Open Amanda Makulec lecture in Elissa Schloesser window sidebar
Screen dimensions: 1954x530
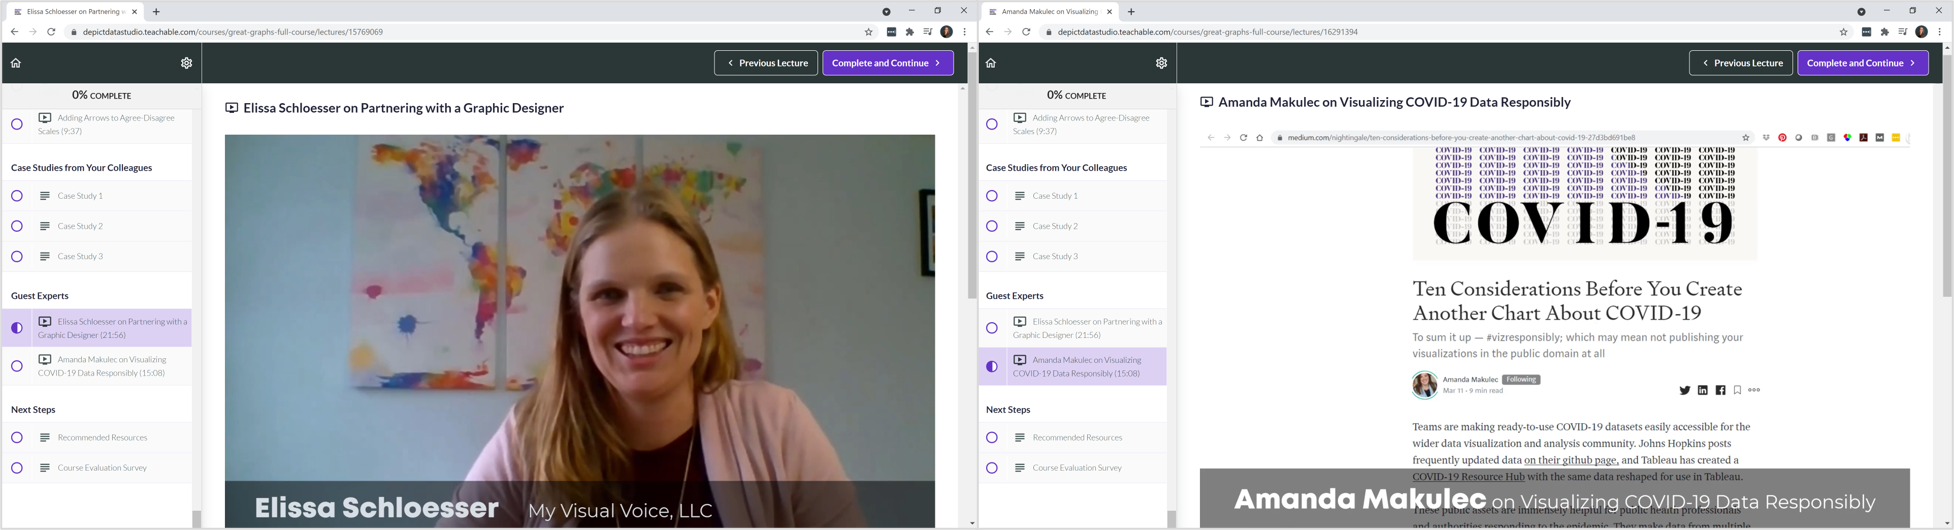[x=97, y=366]
